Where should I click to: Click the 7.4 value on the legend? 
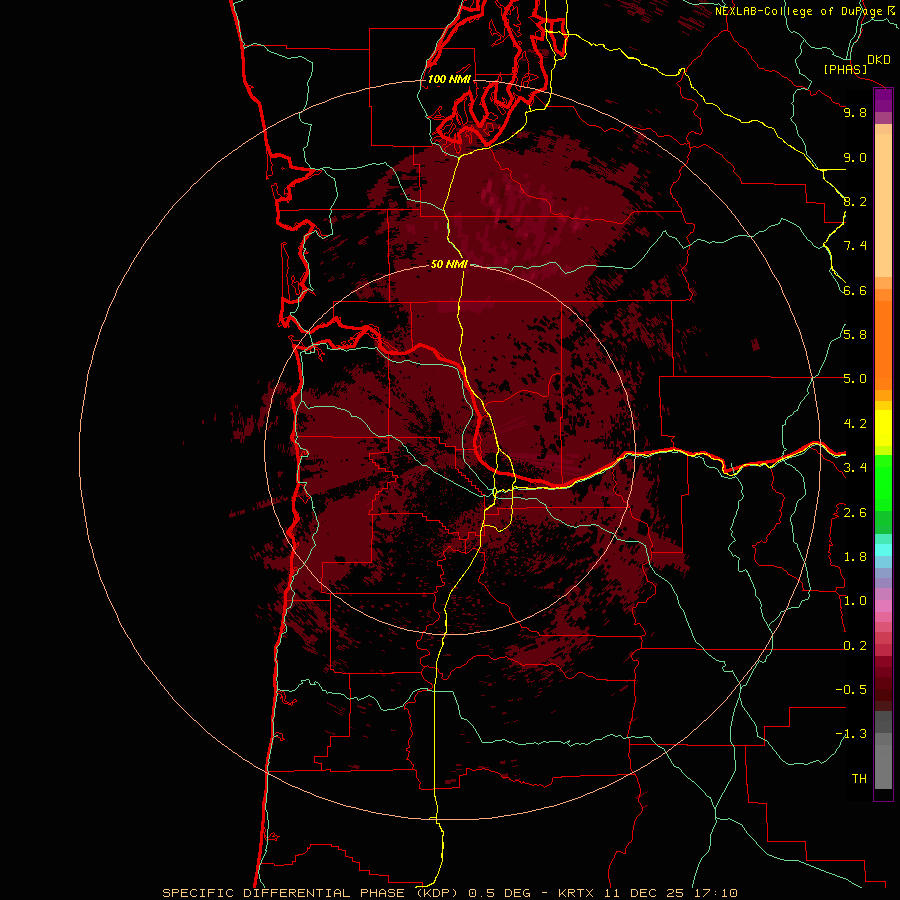pos(855,246)
